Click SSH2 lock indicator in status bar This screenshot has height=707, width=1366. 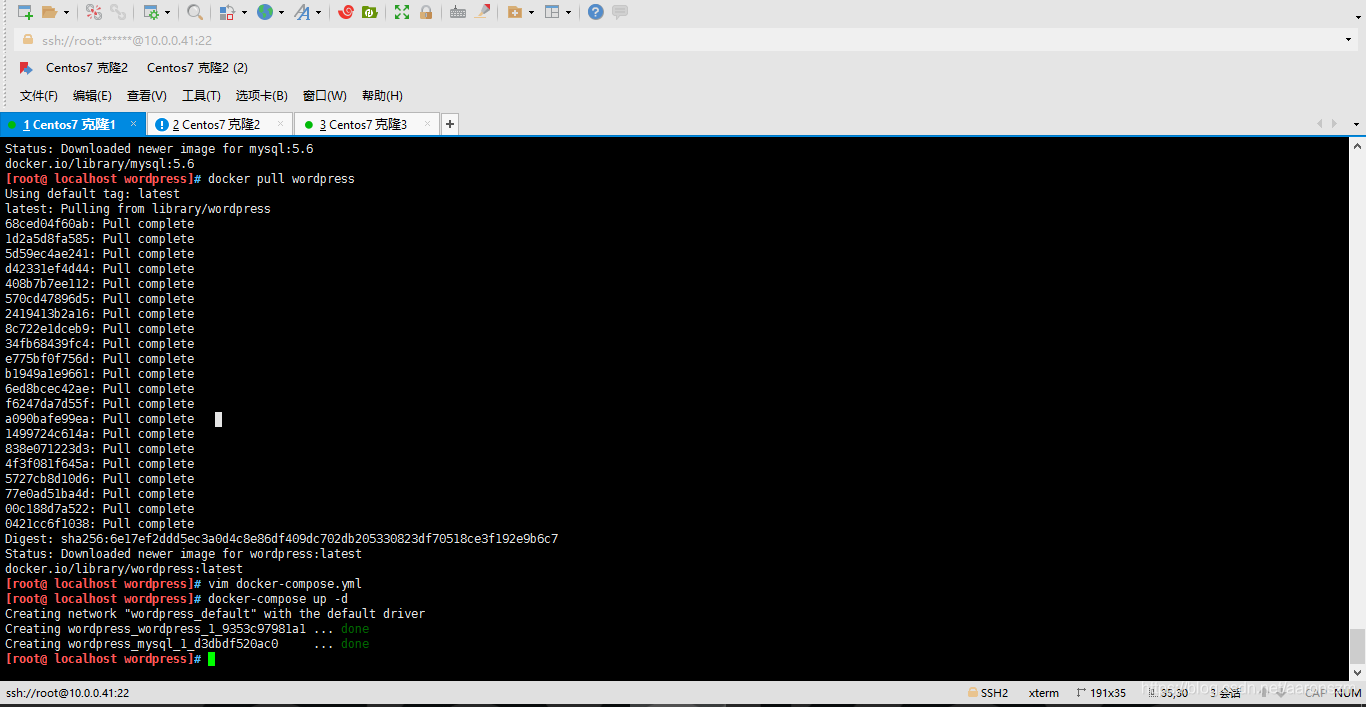click(x=988, y=693)
